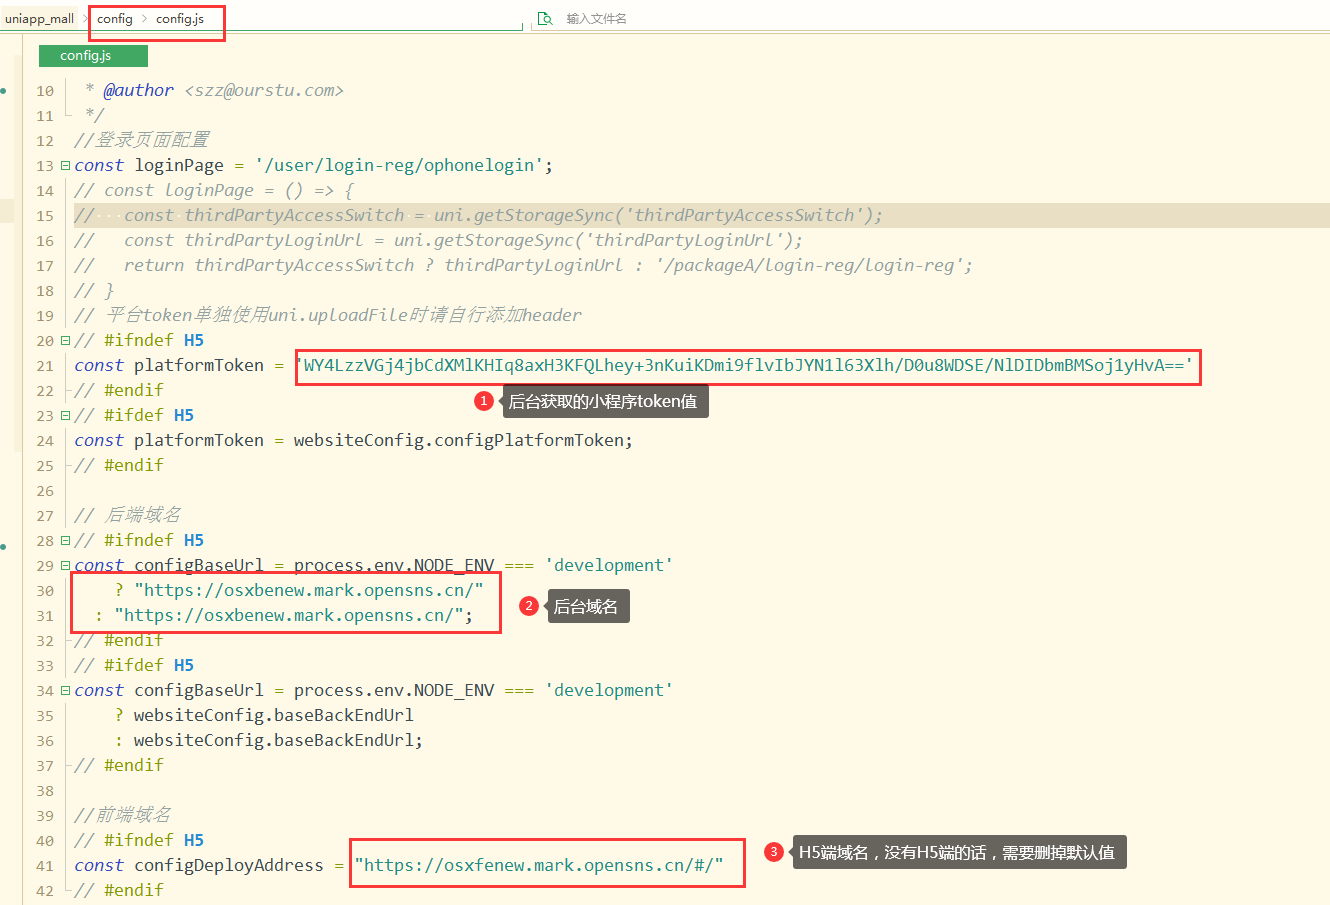
Task: Click the // #endif comment on line 22
Action: 119,390
